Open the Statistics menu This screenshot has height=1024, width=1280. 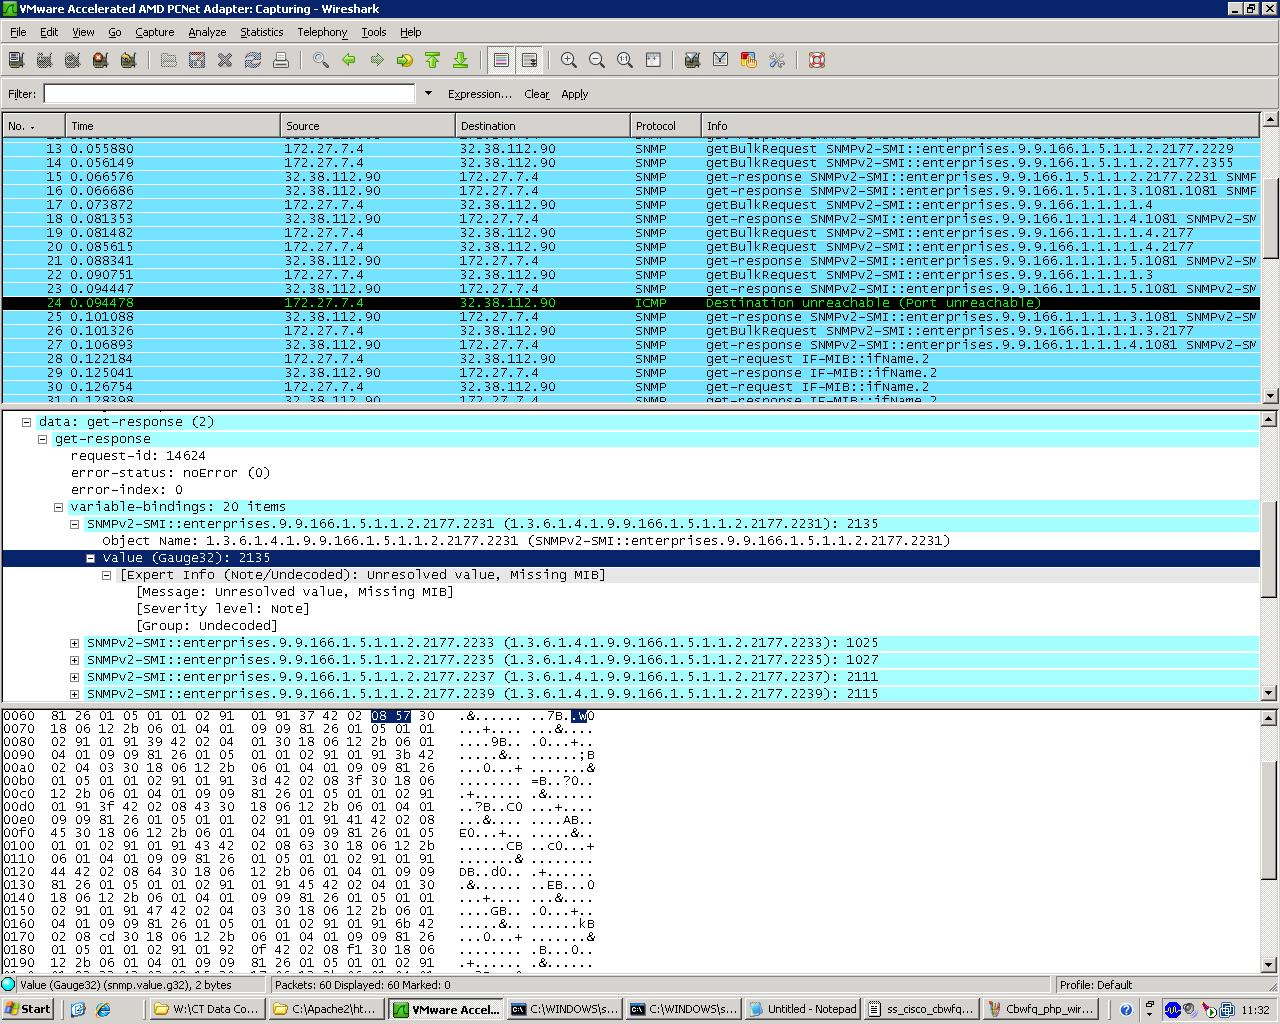(262, 32)
